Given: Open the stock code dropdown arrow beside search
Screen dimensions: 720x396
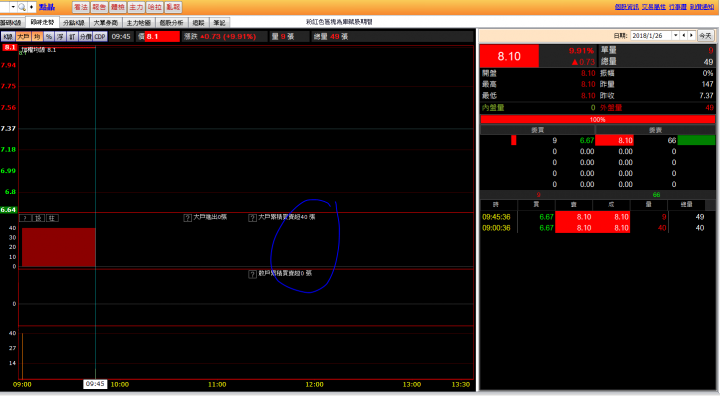Looking at the screenshot, I should [13, 7].
